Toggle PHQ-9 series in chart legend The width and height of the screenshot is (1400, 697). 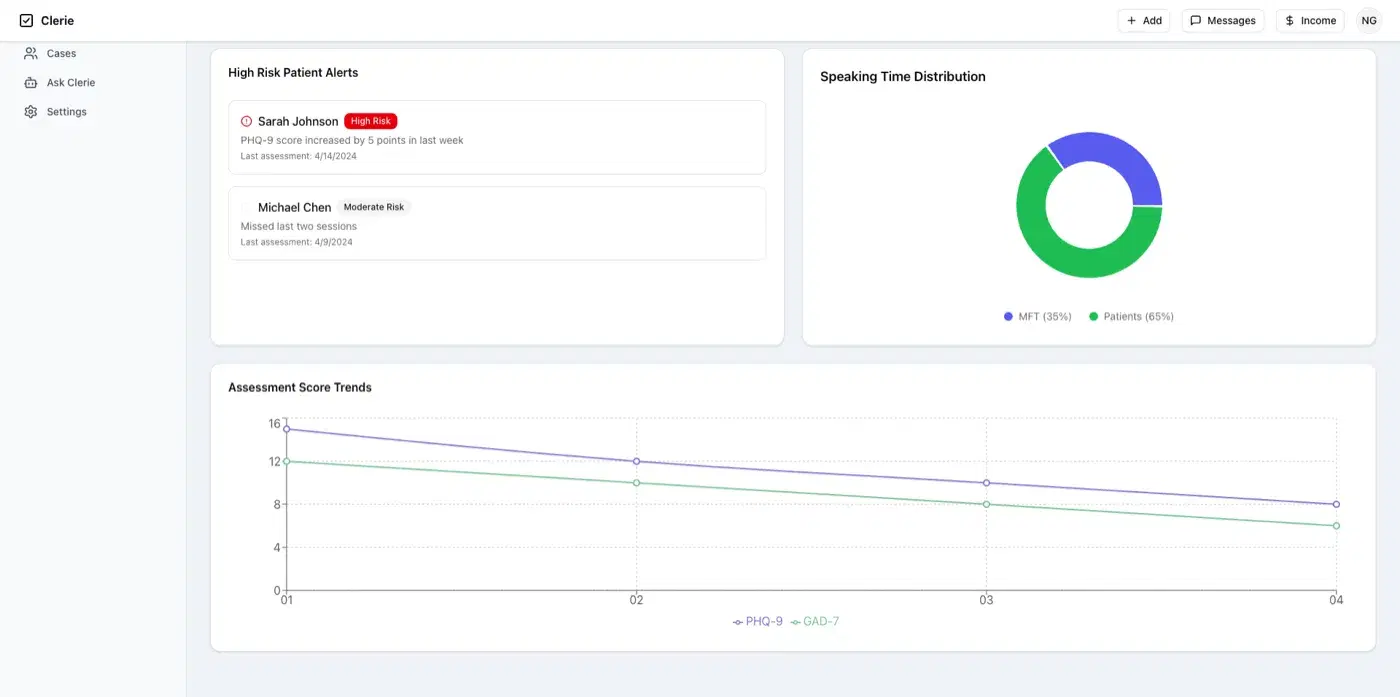pos(758,621)
